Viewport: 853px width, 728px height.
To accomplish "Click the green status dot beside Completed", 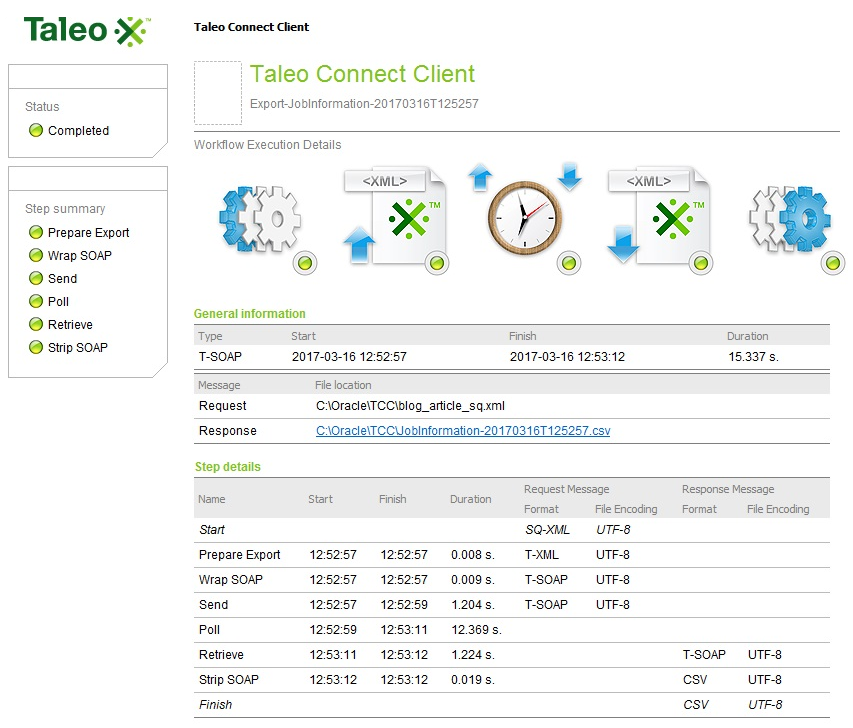I will 36,130.
